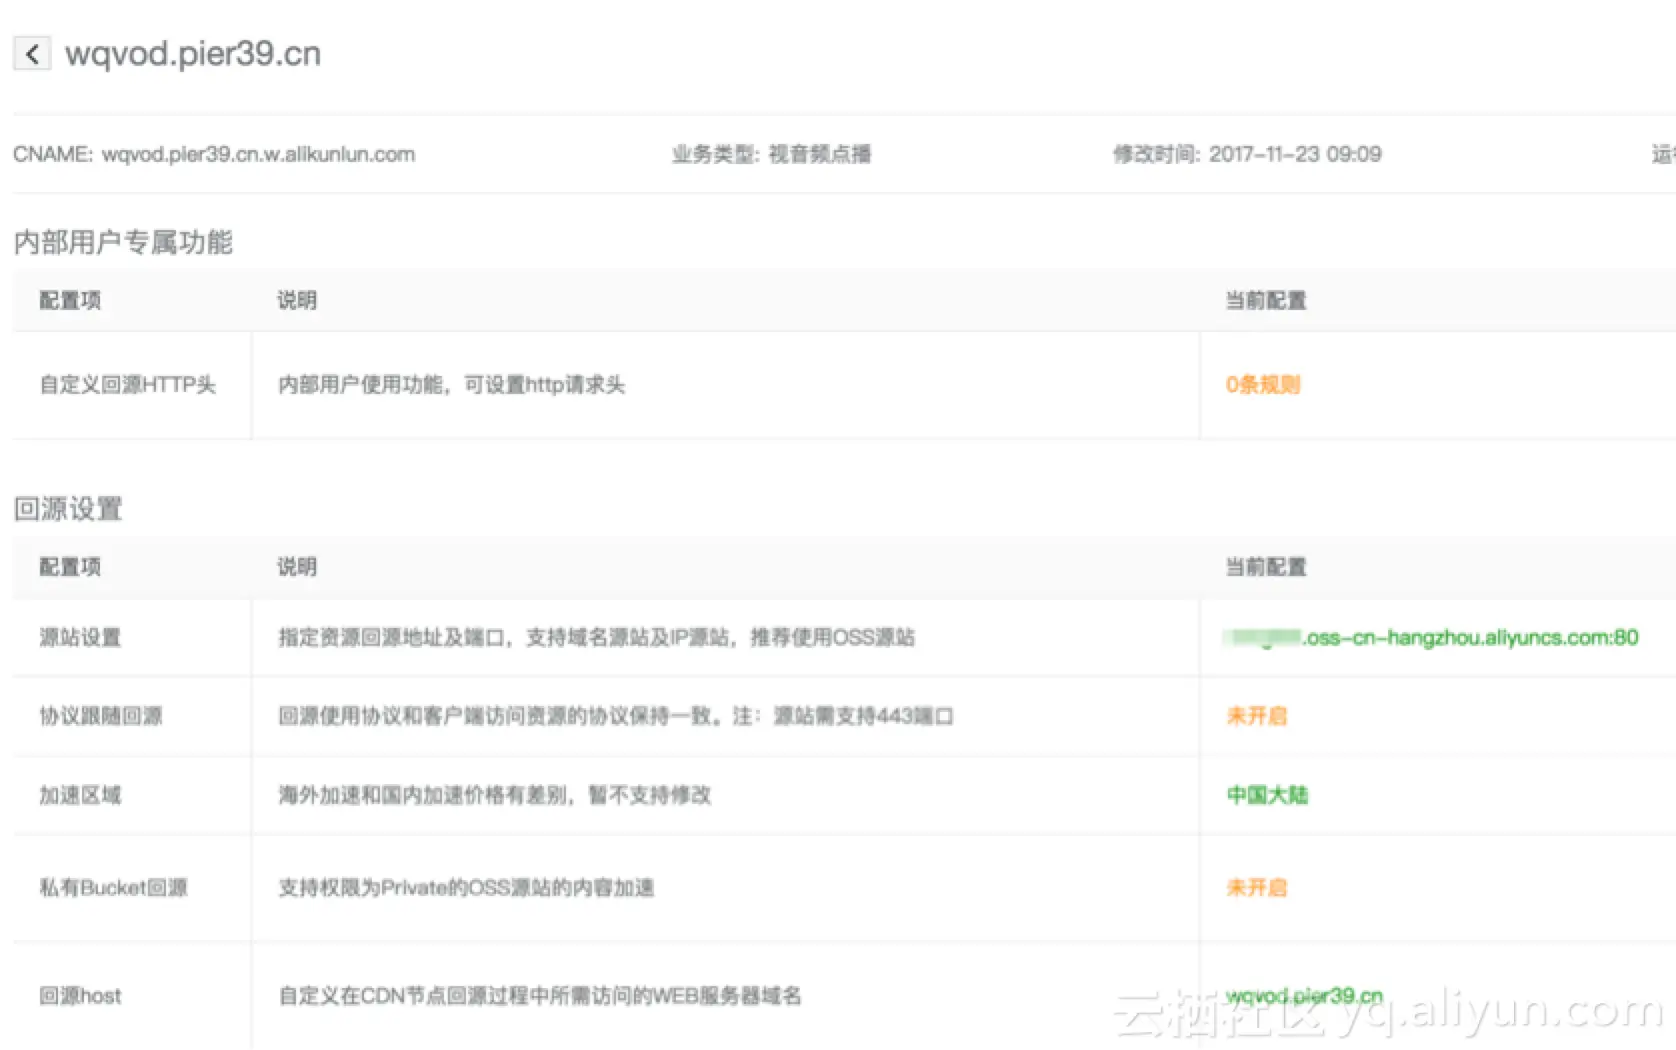Open the 0条规则 configuration link
This screenshot has height=1050, width=1676.
pos(1263,385)
